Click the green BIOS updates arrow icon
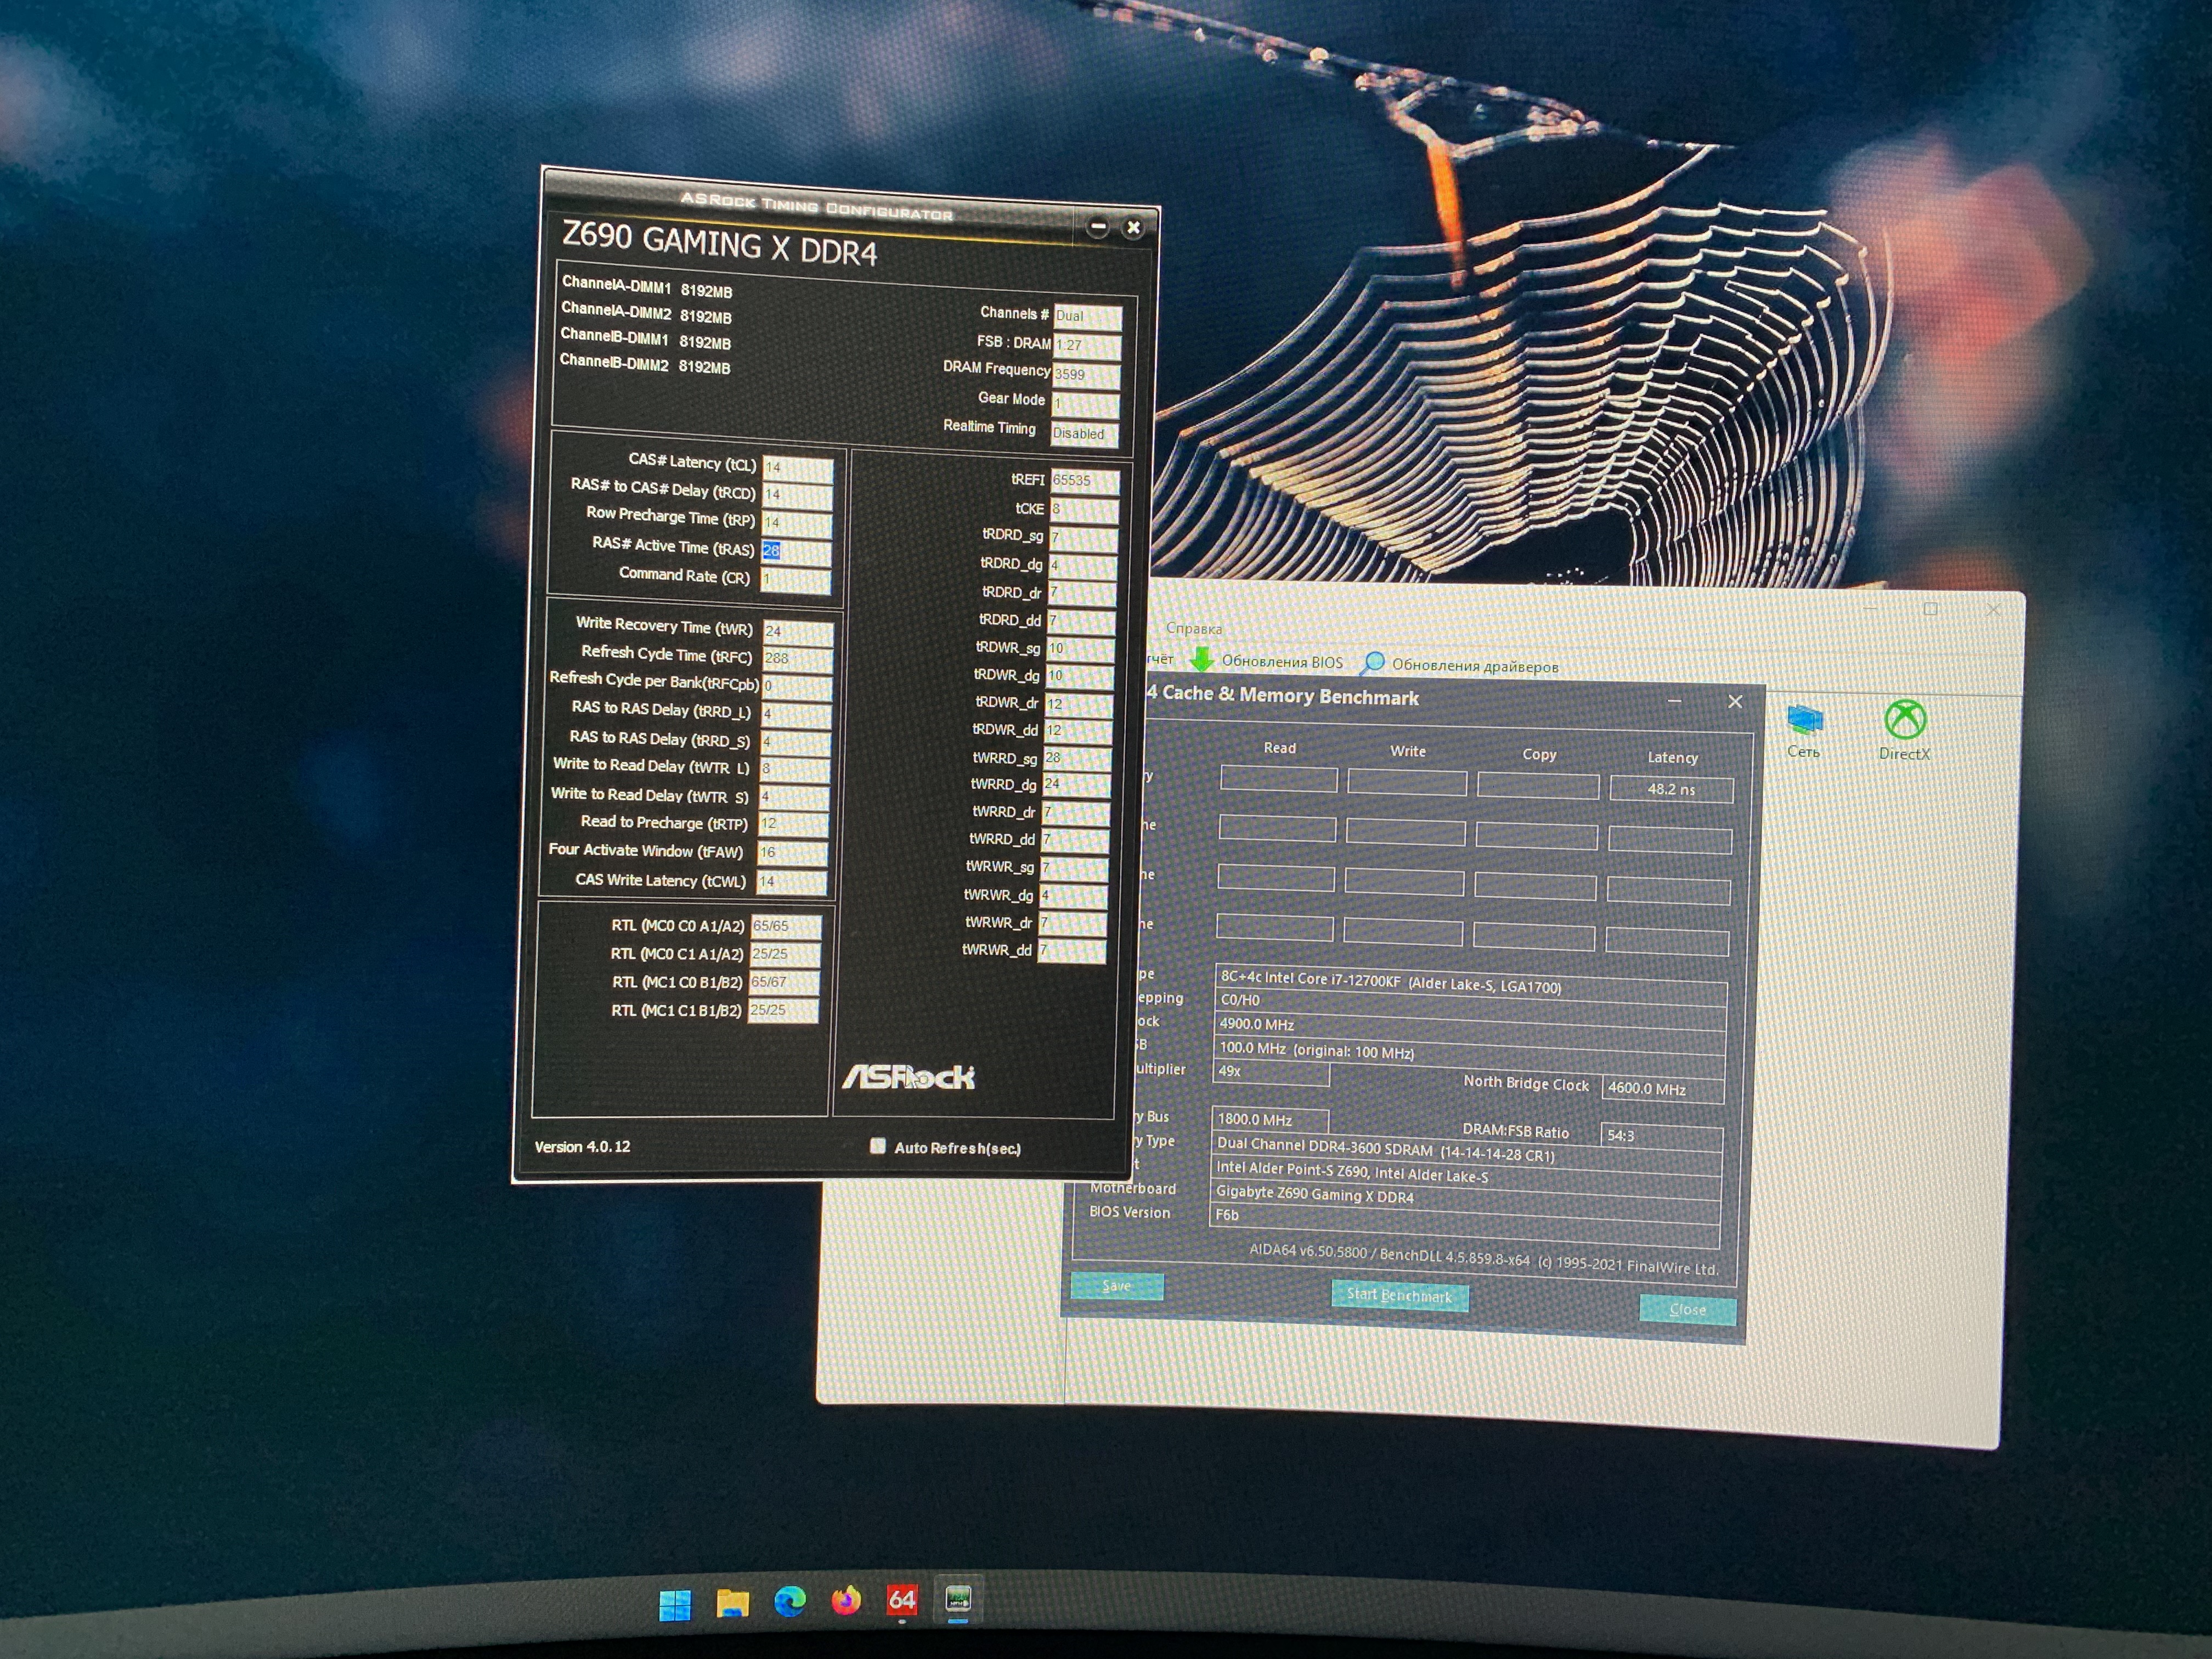The image size is (2212, 1659). click(1201, 659)
